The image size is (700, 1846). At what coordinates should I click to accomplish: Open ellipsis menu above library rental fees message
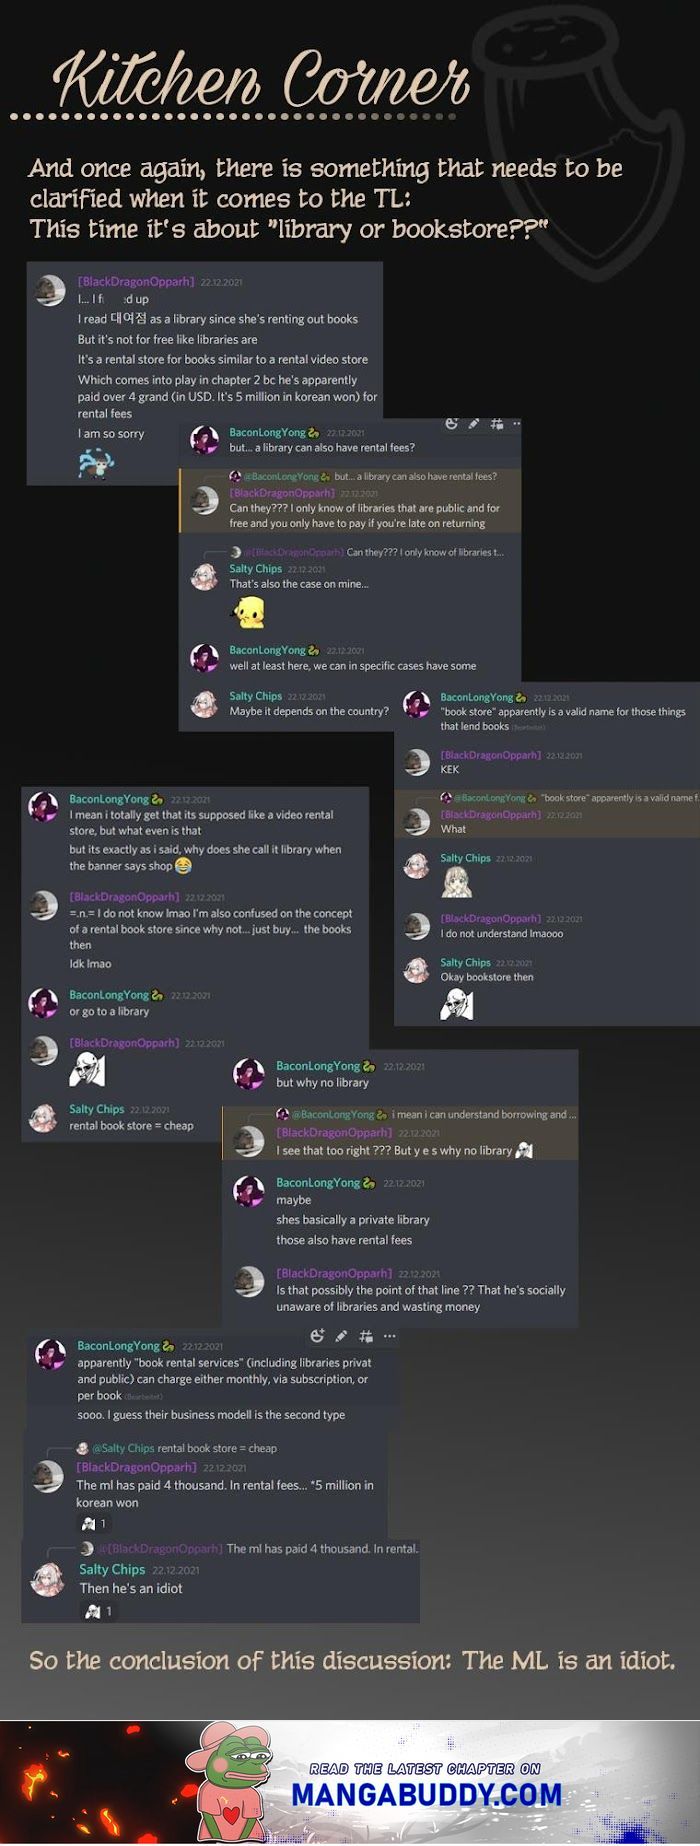tap(516, 424)
